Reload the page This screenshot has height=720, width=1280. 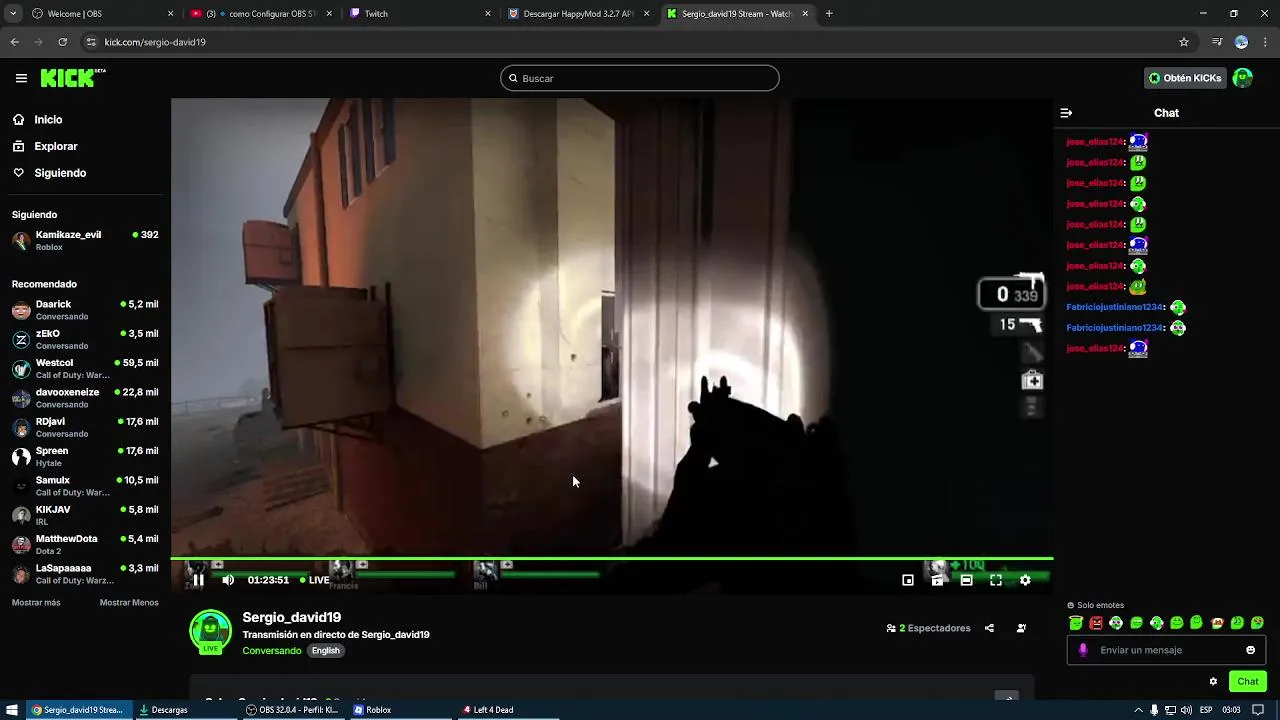tap(62, 42)
